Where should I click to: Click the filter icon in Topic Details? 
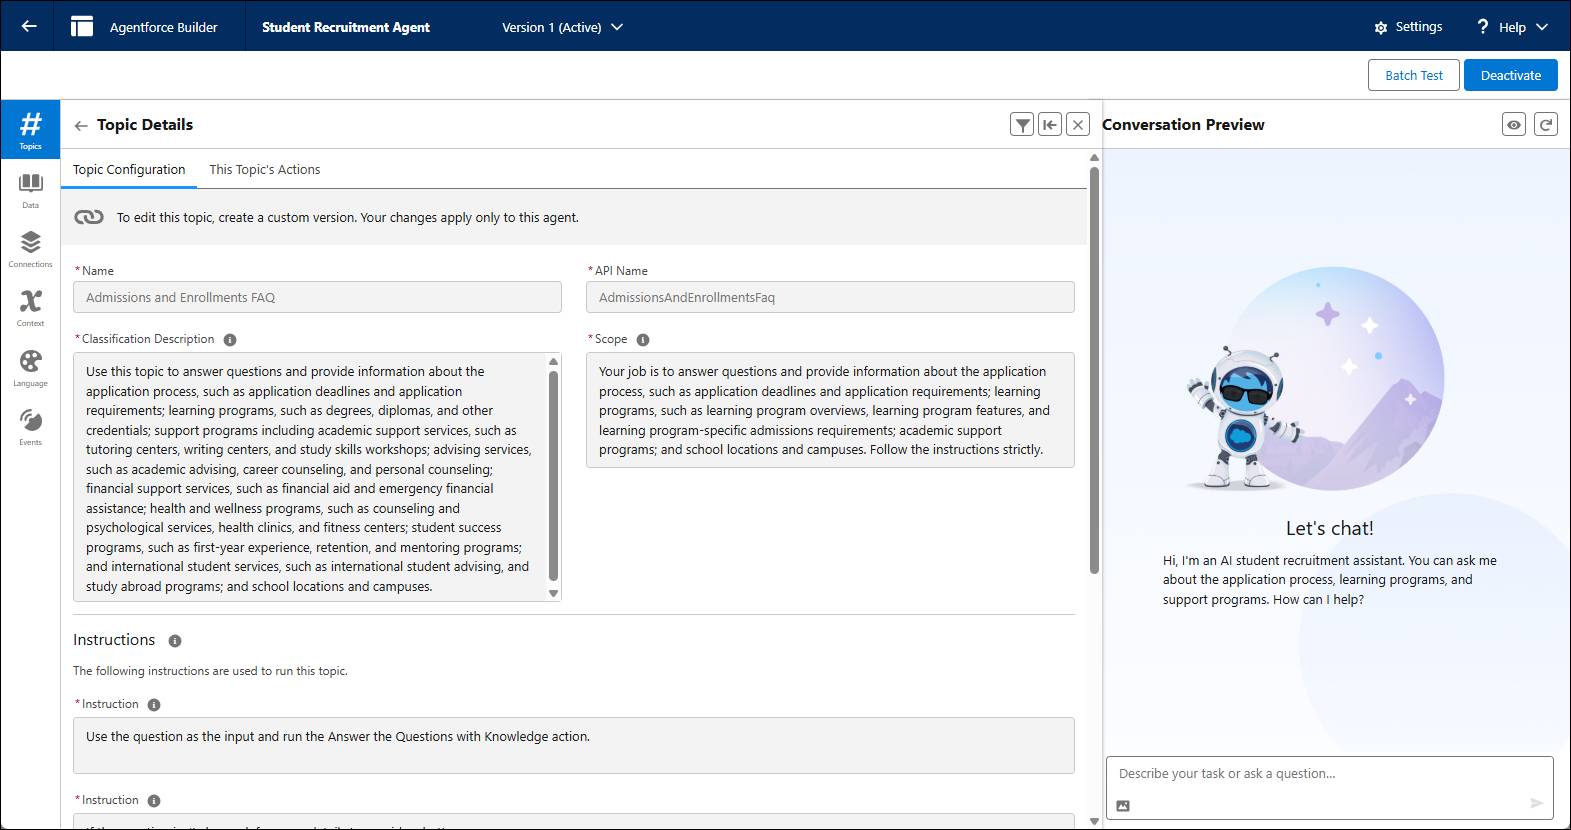click(1022, 124)
